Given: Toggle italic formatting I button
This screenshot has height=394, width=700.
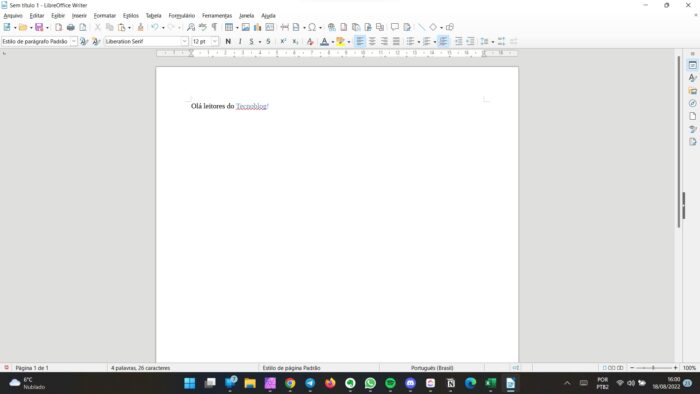Looking at the screenshot, I should (240, 41).
